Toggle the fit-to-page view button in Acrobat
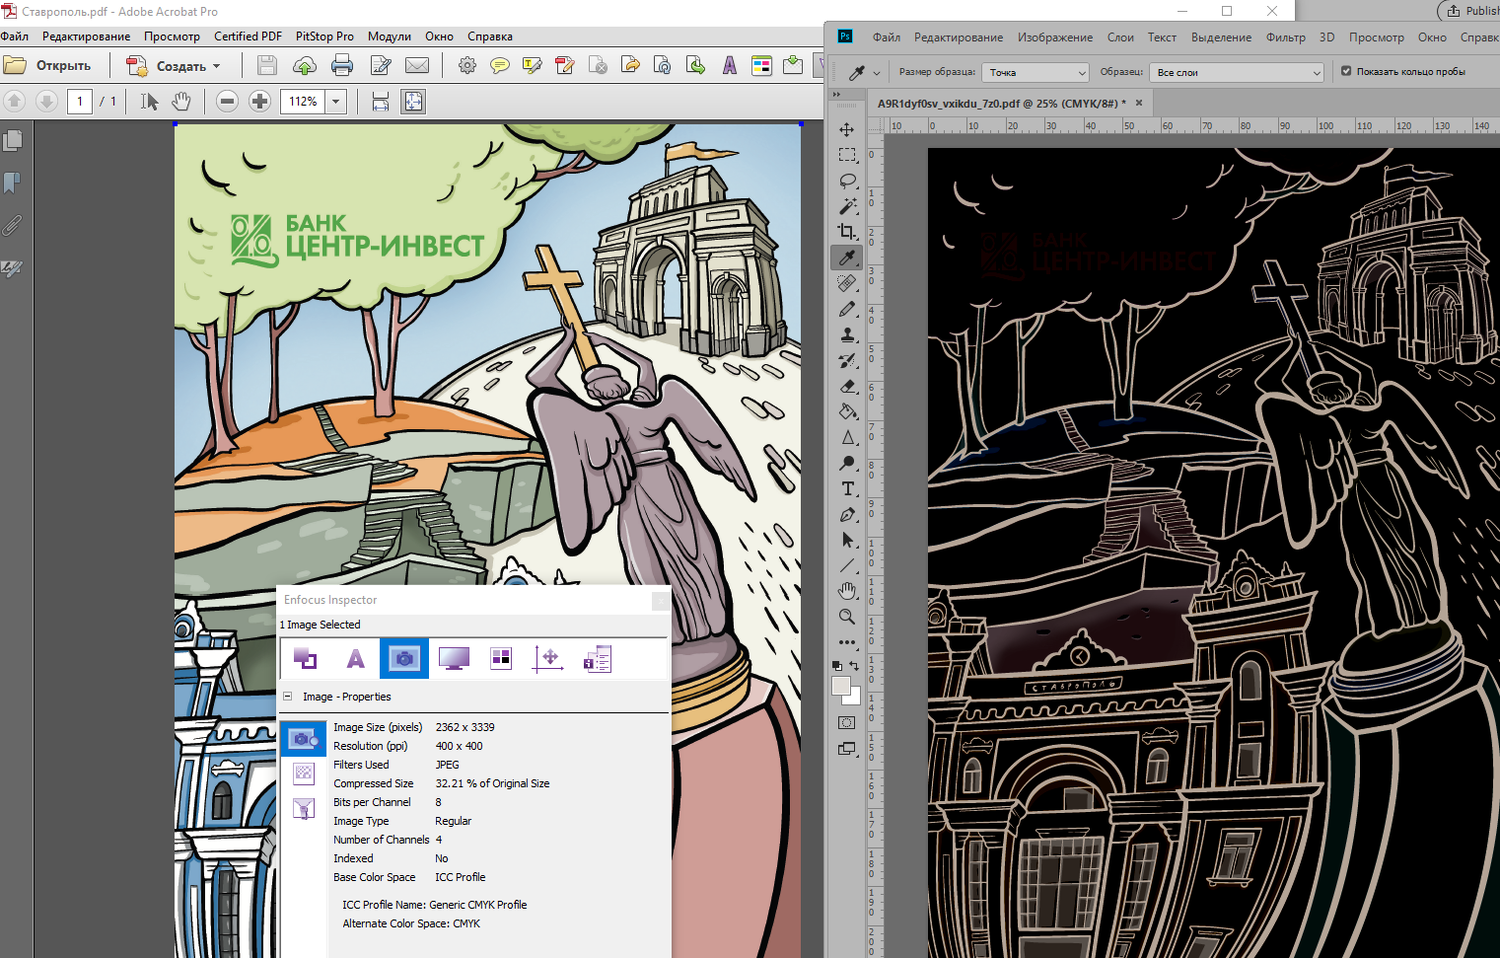This screenshot has height=958, width=1500. (413, 101)
